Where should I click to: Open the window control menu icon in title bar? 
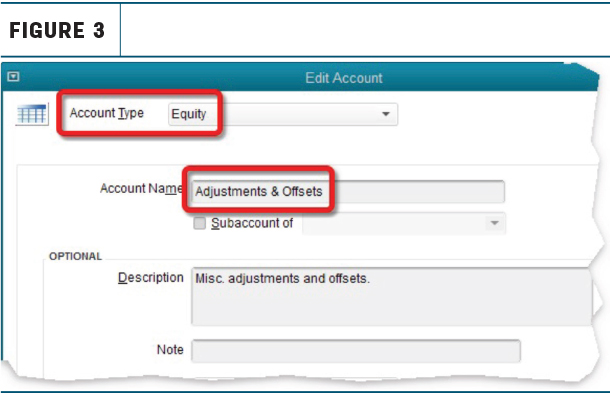pyautogui.click(x=13, y=76)
